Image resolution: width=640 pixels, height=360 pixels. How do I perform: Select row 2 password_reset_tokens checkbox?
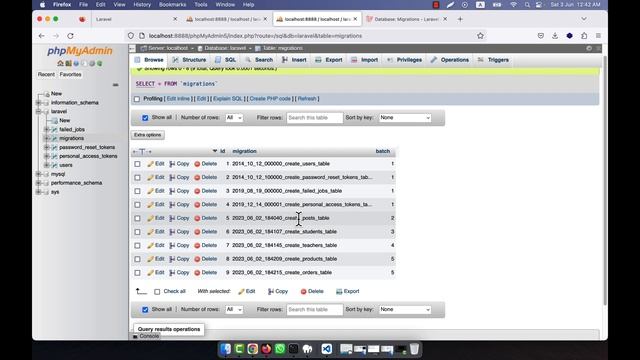coord(137,178)
